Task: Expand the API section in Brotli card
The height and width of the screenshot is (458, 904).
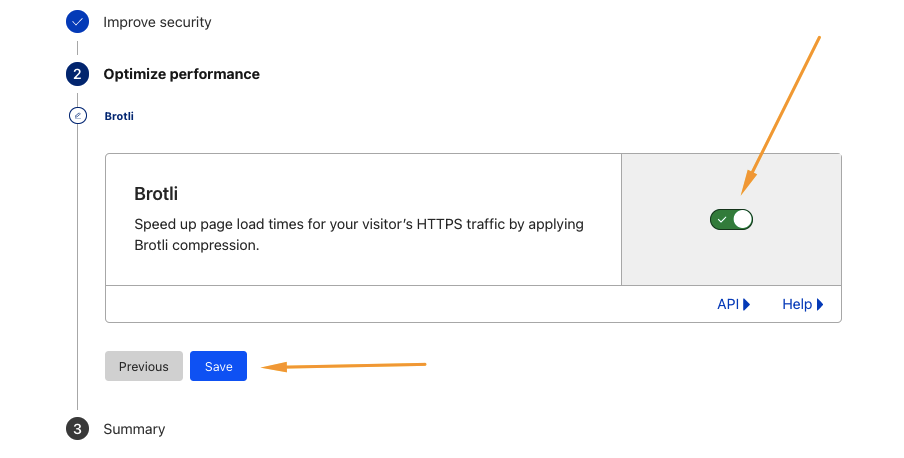Action: (728, 304)
